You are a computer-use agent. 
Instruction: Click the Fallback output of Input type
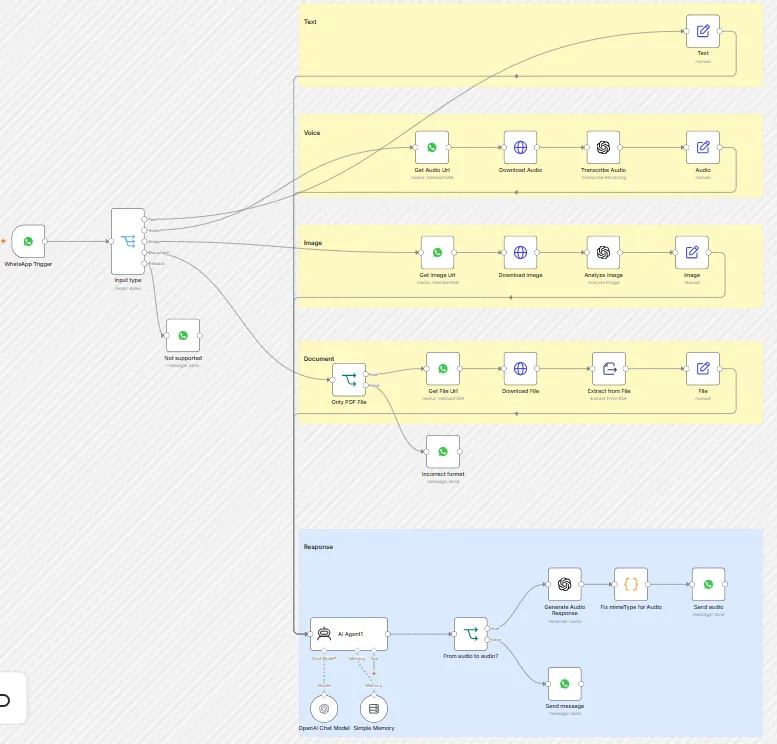(144, 263)
